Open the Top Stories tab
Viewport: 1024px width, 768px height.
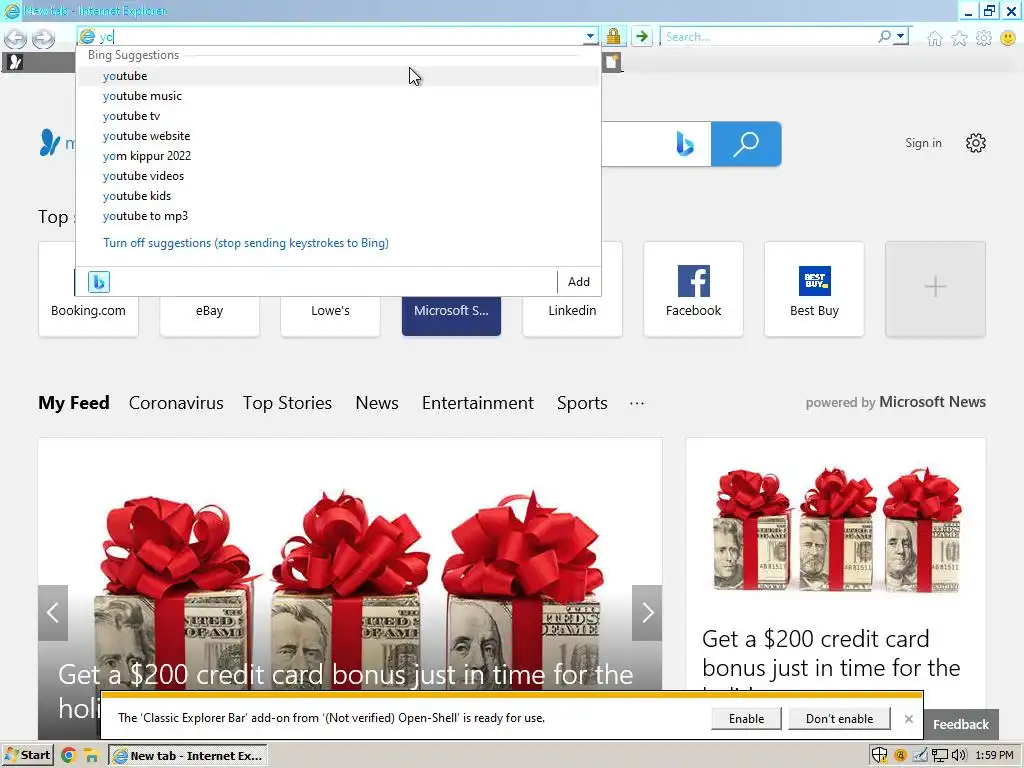pyautogui.click(x=287, y=403)
